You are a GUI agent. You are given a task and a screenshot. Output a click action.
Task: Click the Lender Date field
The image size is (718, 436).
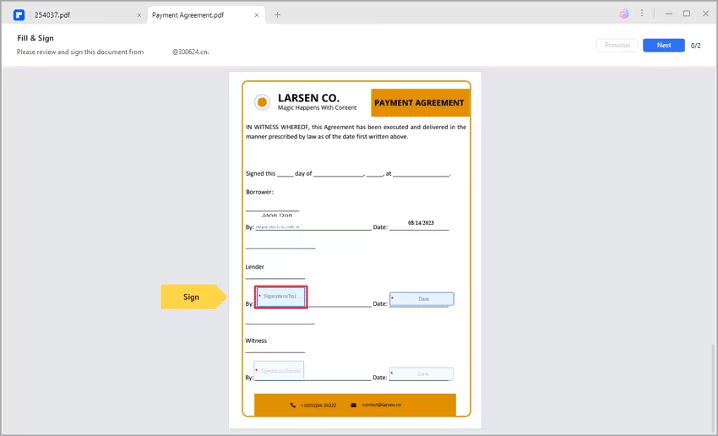[x=422, y=299]
